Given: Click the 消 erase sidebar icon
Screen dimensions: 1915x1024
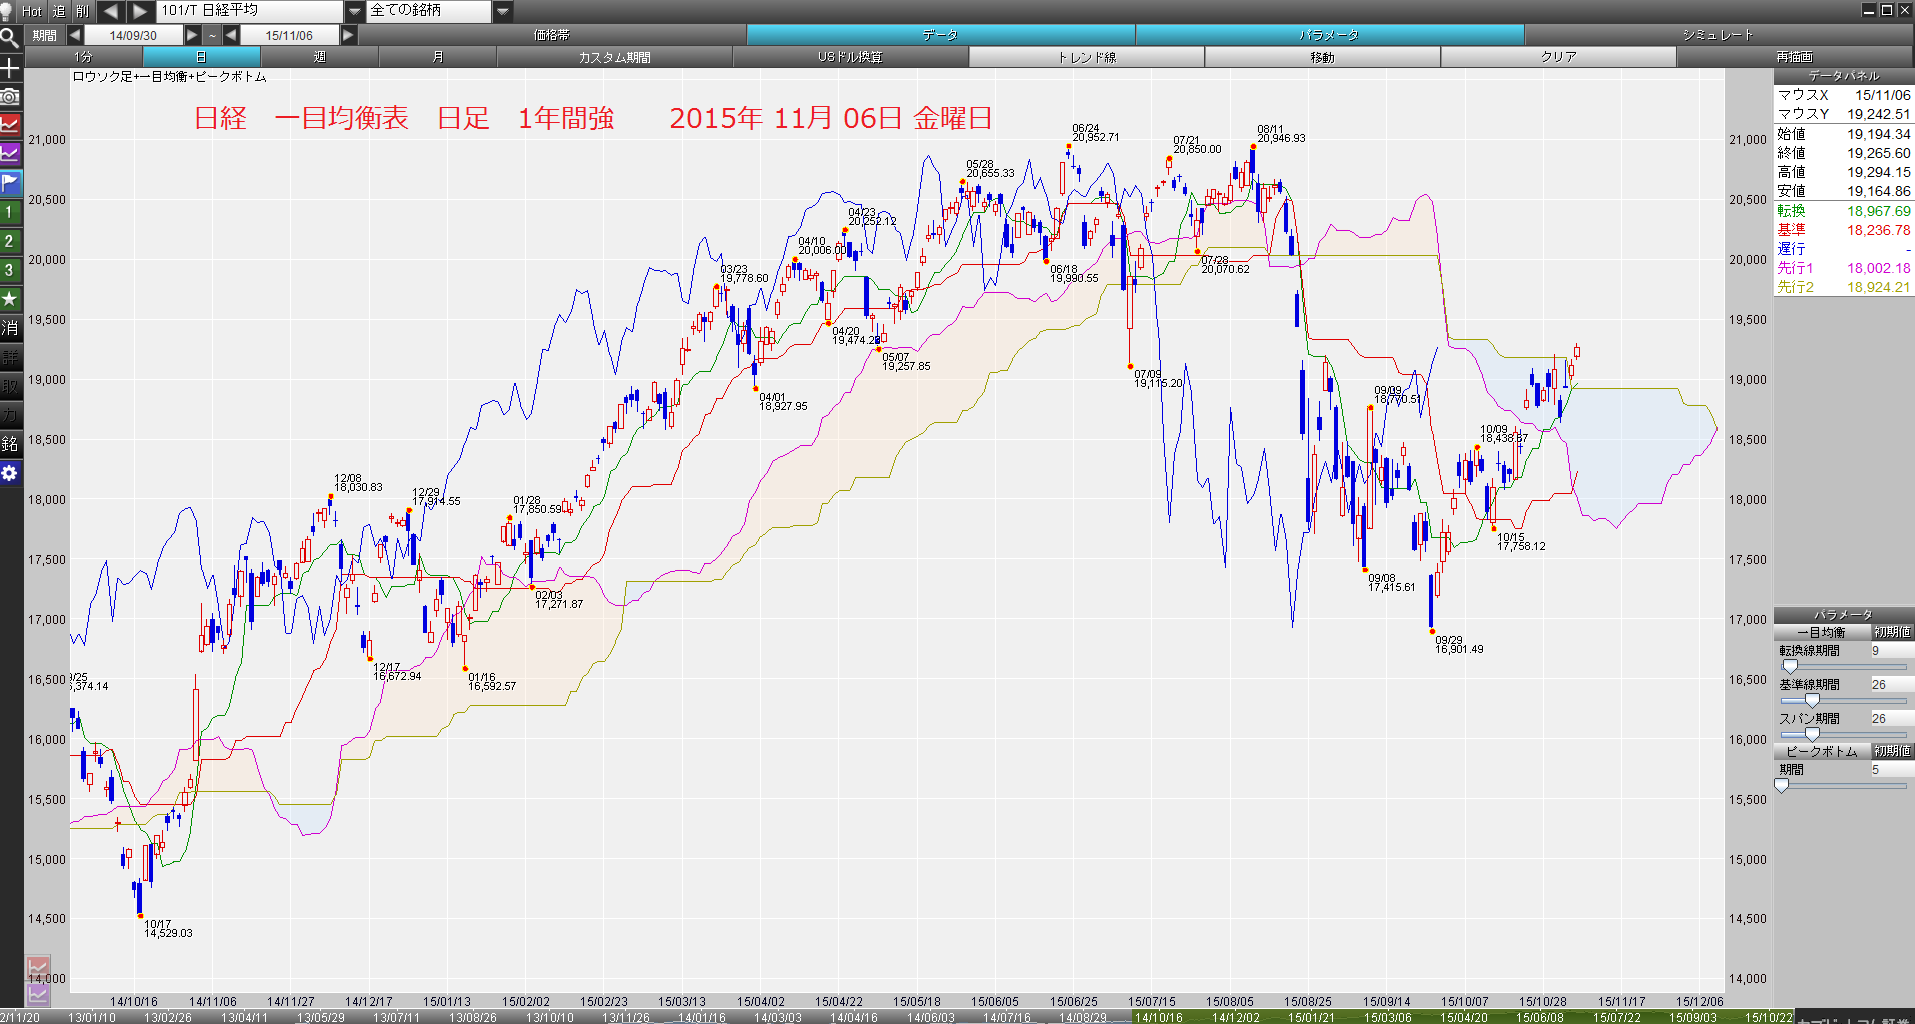Looking at the screenshot, I should [x=10, y=328].
